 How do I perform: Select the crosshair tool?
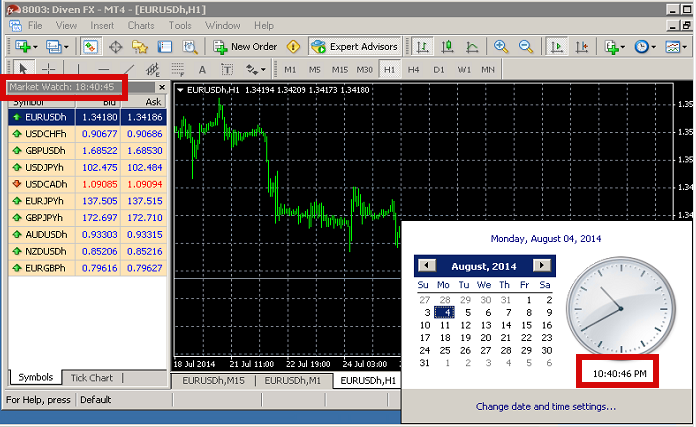[x=48, y=69]
